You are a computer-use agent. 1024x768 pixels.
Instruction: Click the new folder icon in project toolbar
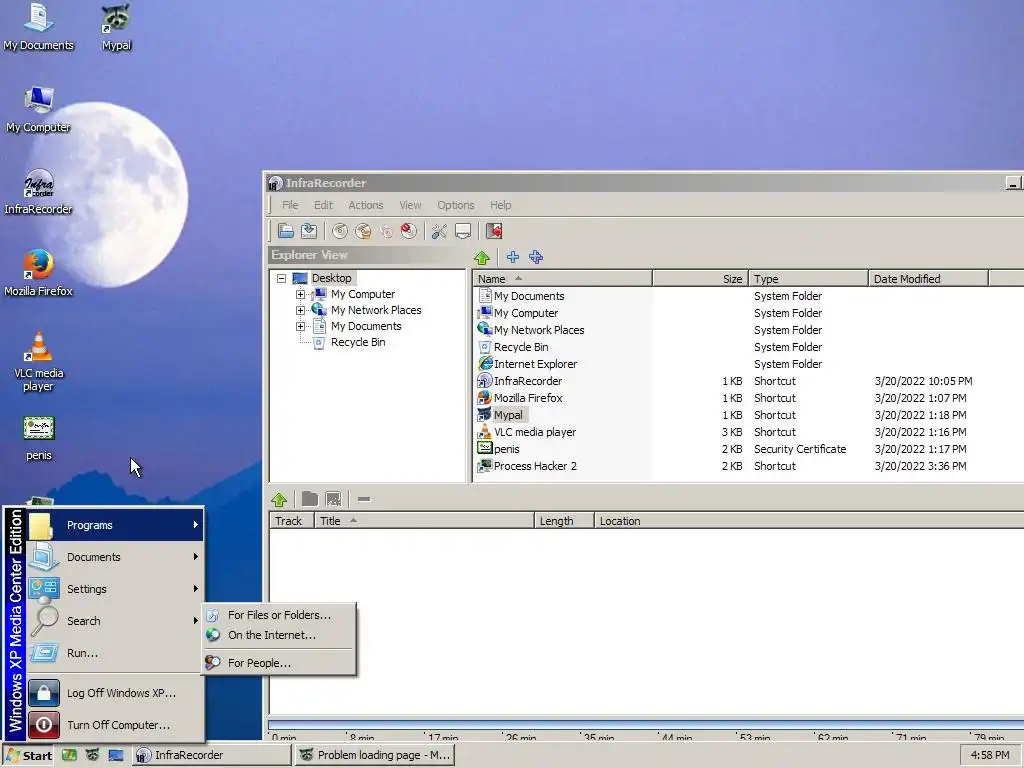click(x=310, y=500)
